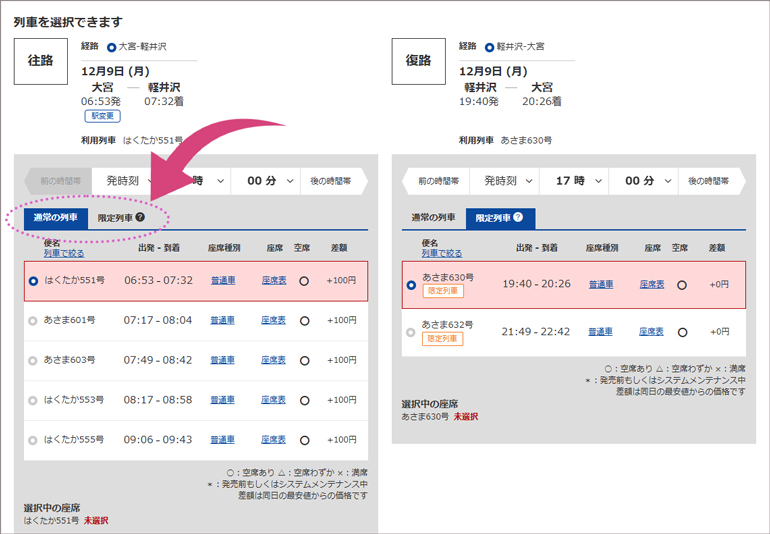Open 普通車 link for はくたか553号
770x534 pixels.
pyautogui.click(x=222, y=400)
